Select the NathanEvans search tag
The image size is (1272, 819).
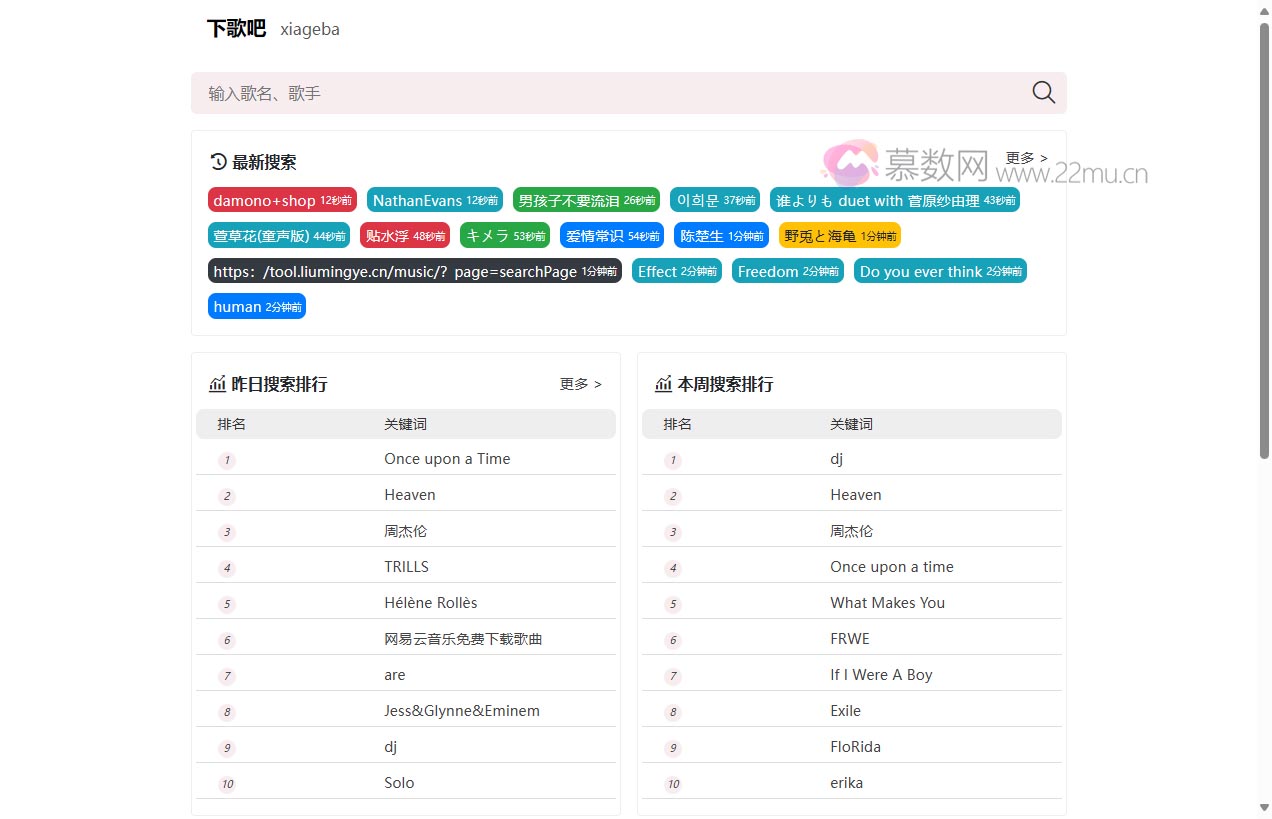(x=434, y=200)
